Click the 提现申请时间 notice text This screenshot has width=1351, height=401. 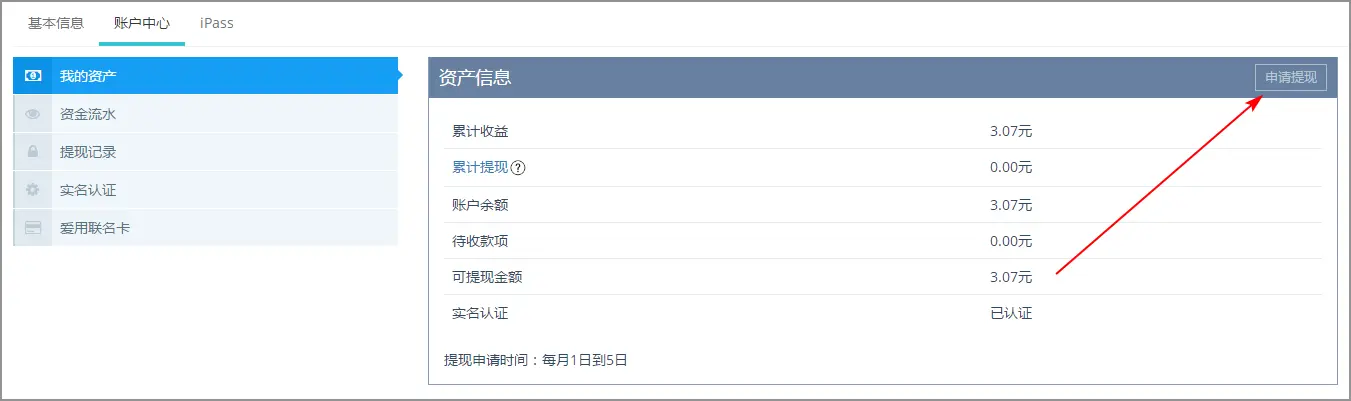point(536,360)
